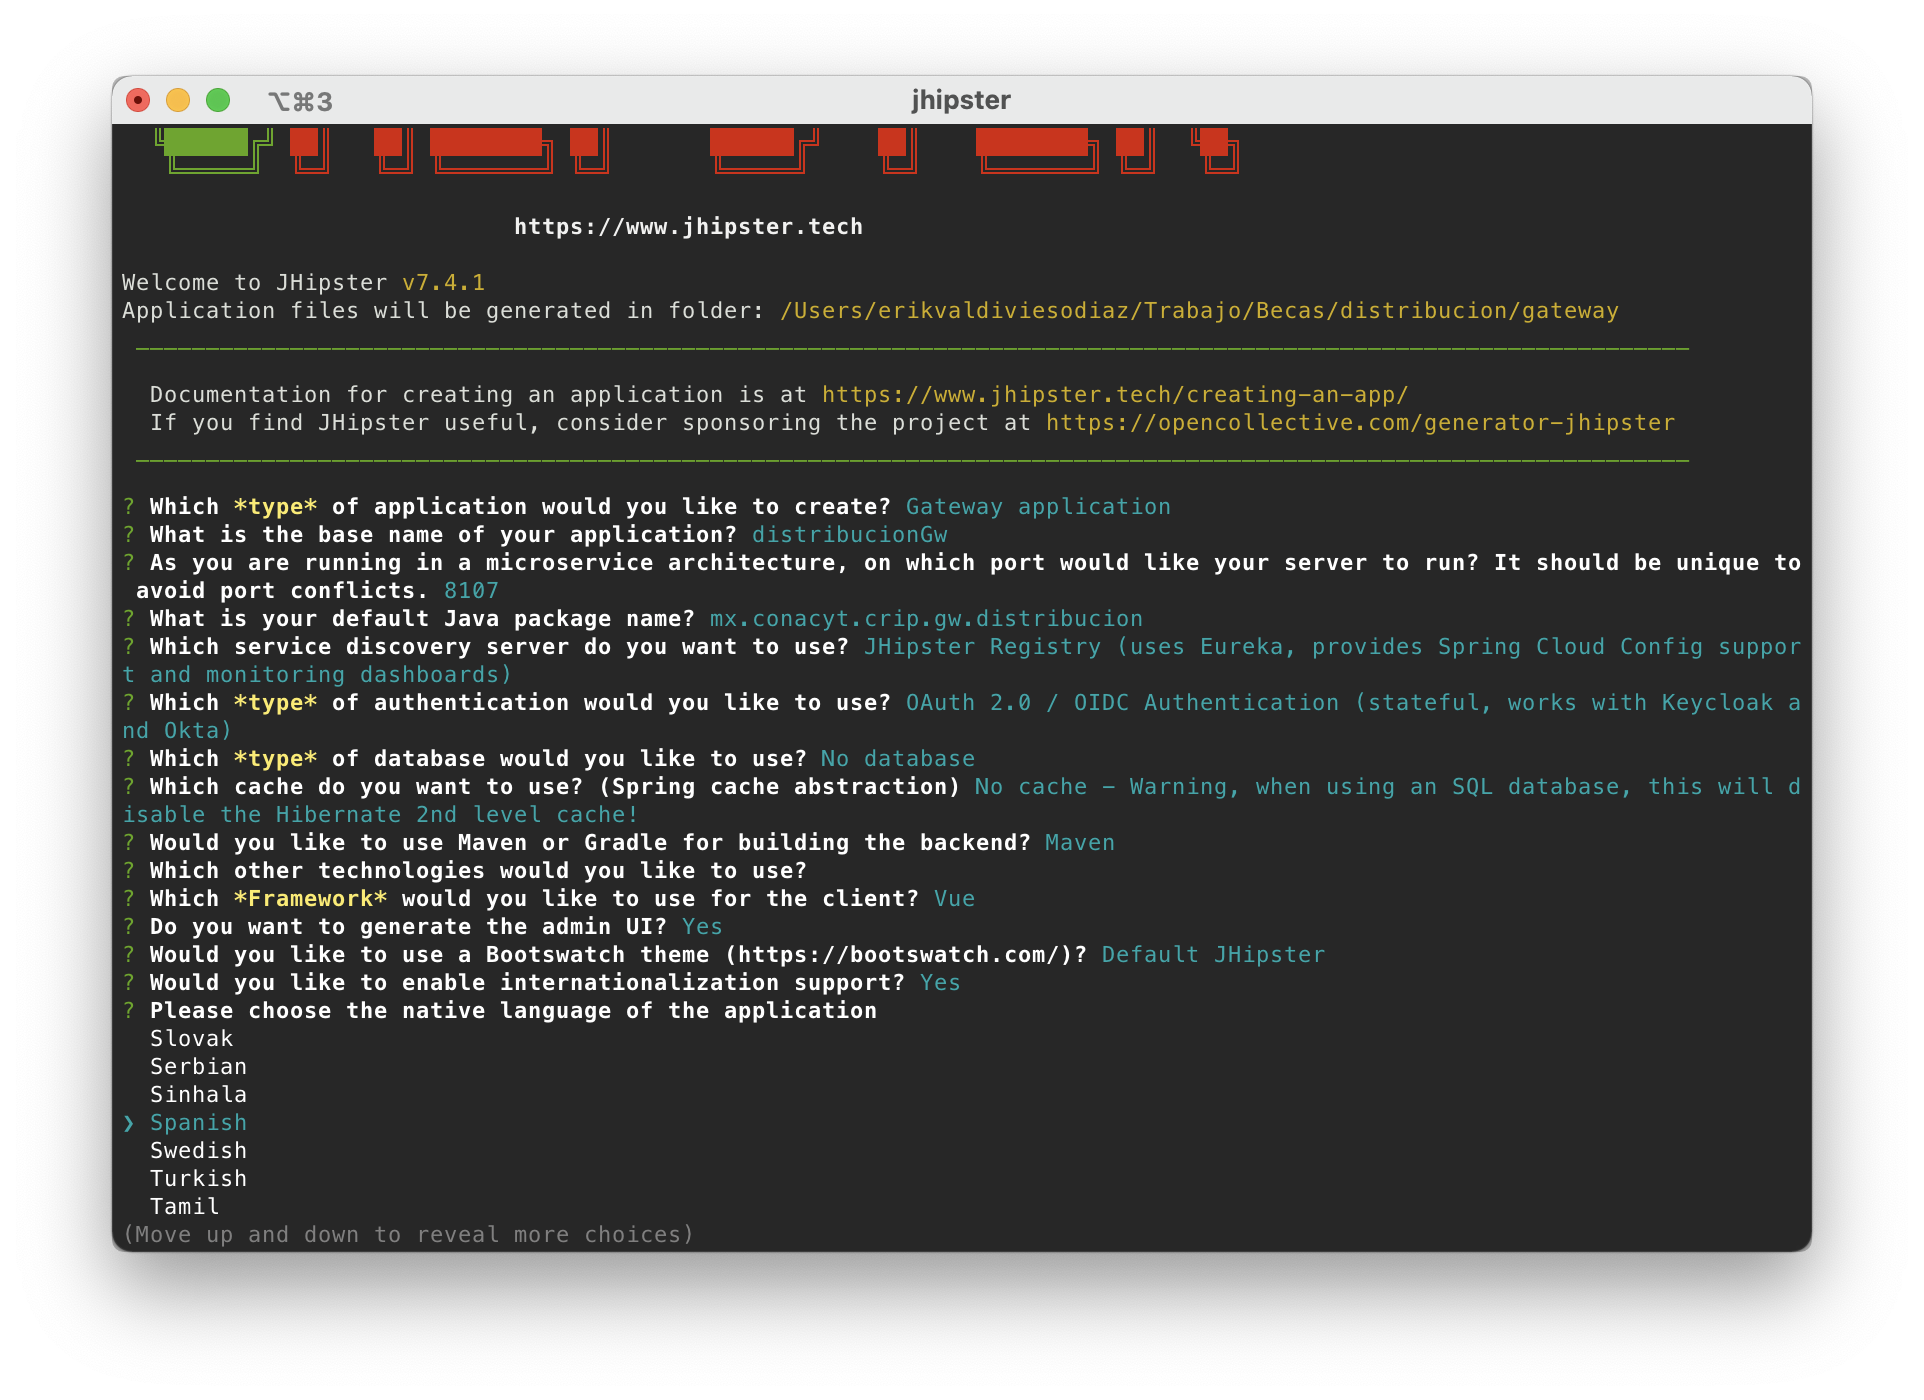This screenshot has width=1924, height=1400.
Task: Click the v7.4.1 version text
Action: click(x=443, y=283)
